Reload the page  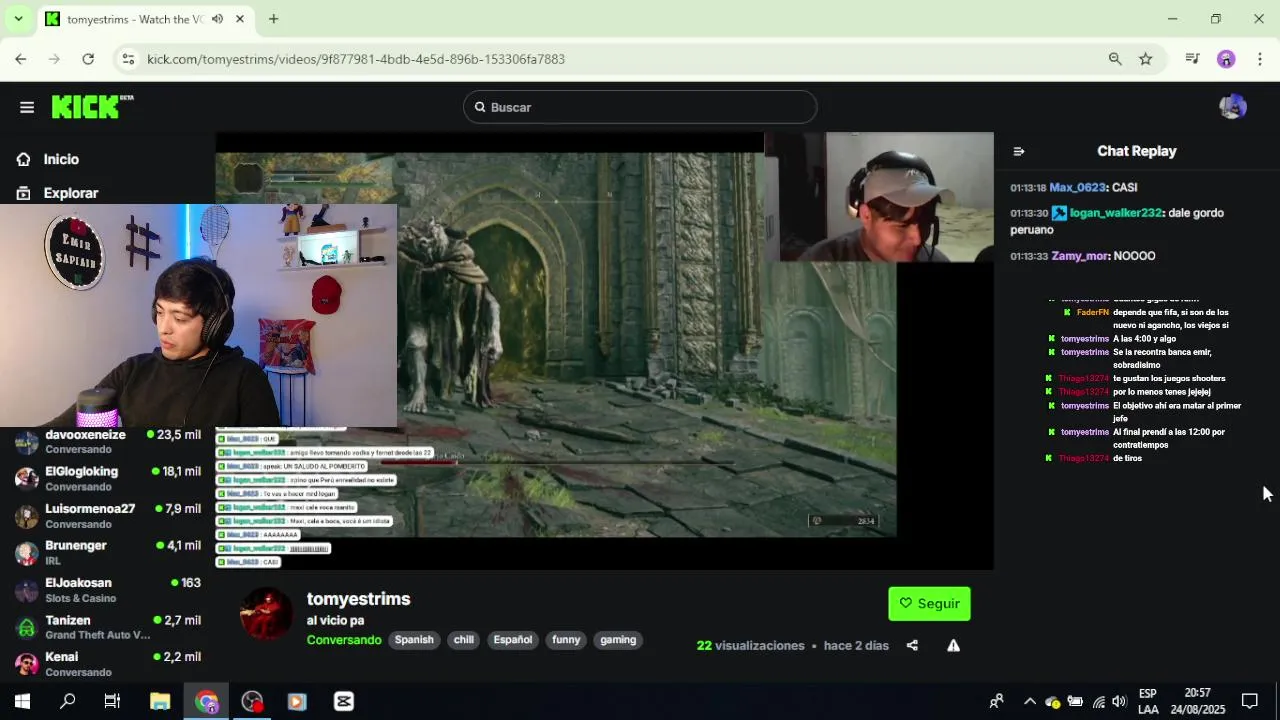point(88,59)
